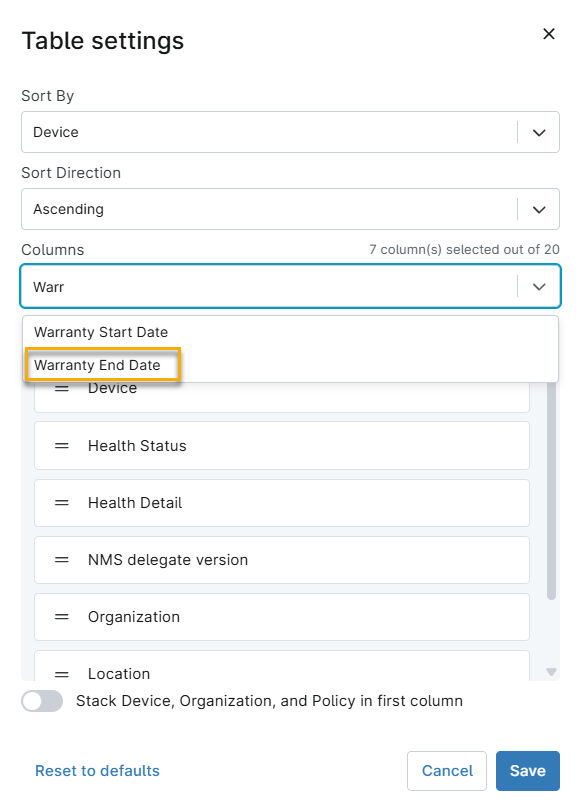
Task: Click the Columns search field containing Warr
Action: click(269, 287)
